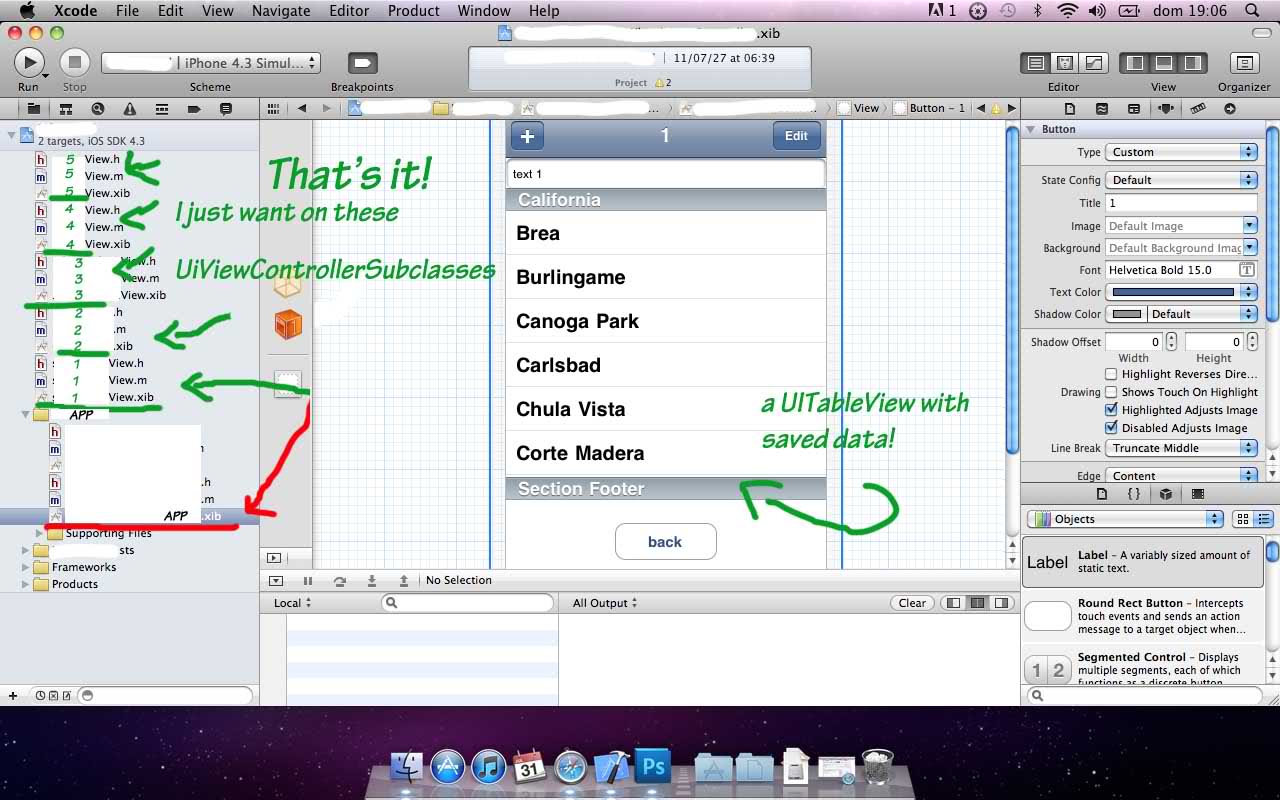Open the log navigator icon

coord(226,108)
